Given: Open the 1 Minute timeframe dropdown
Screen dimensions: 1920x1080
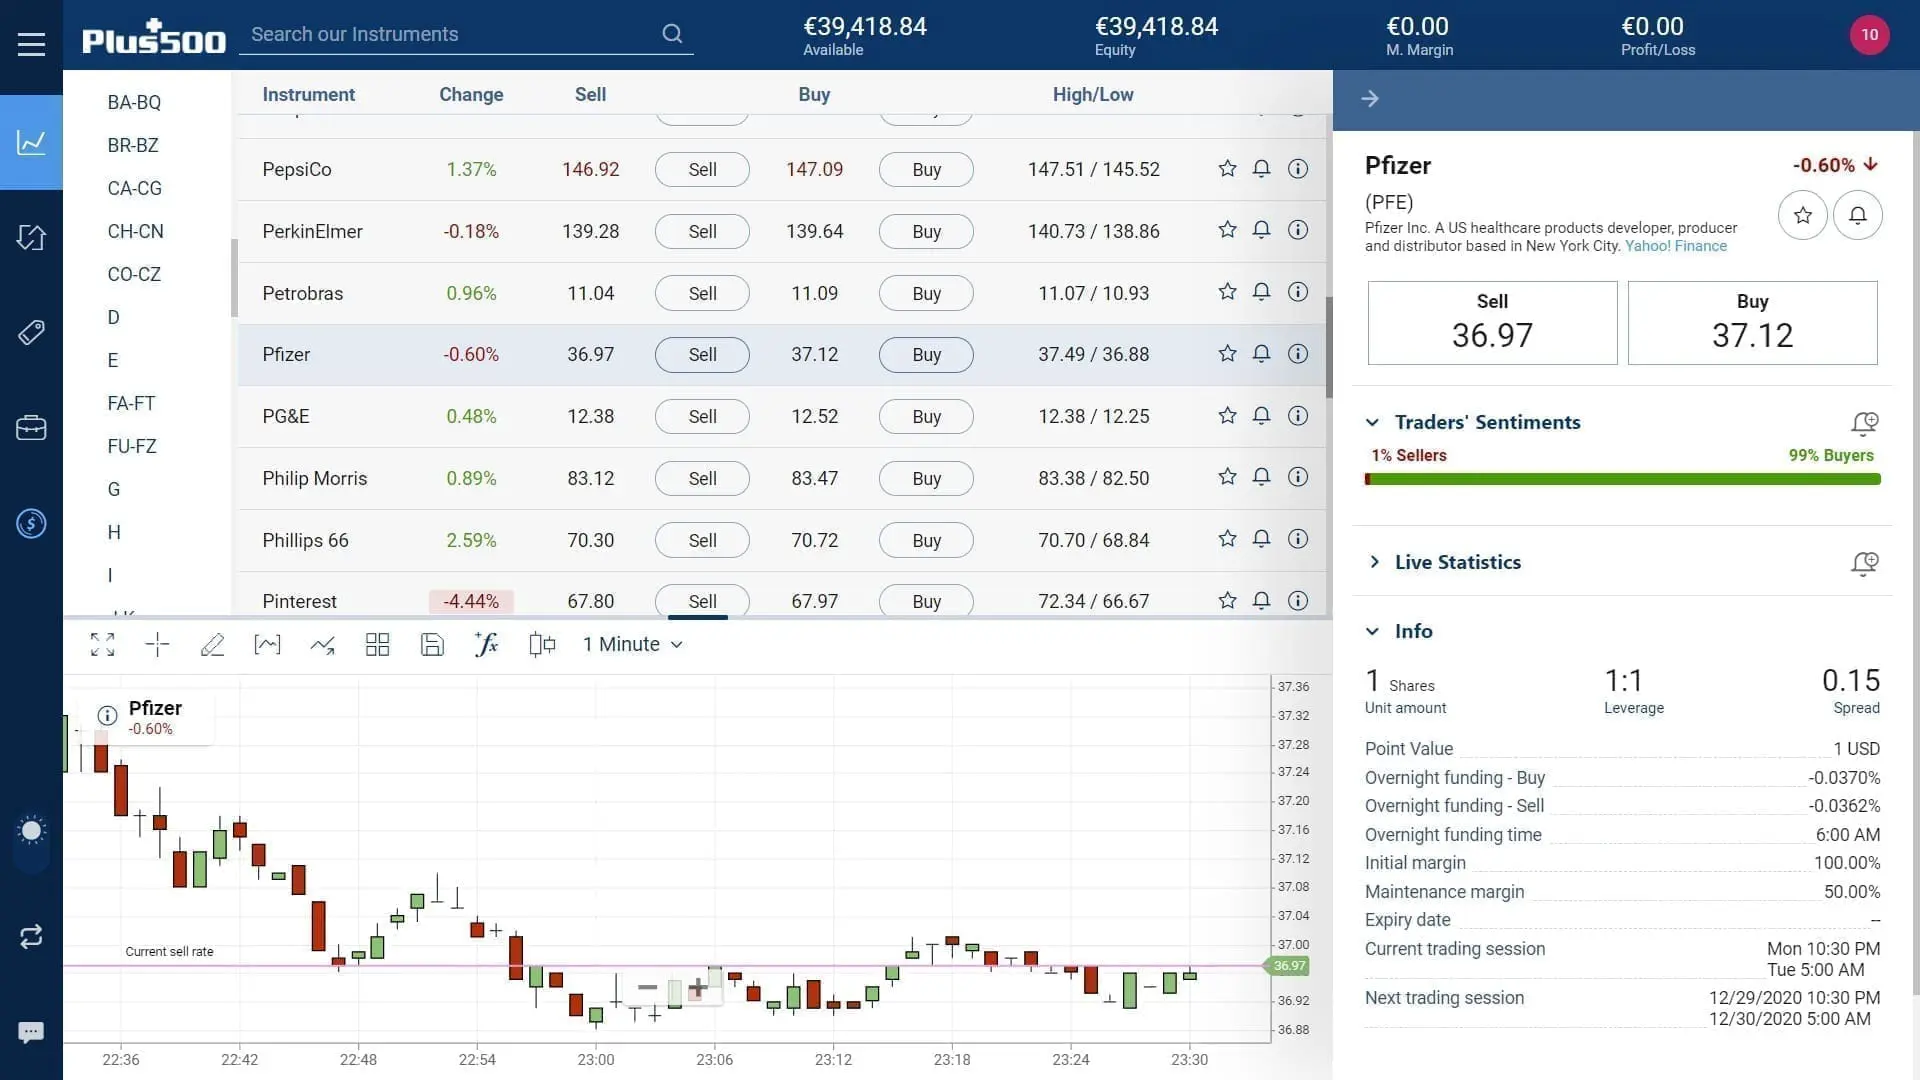Looking at the screenshot, I should coord(633,644).
